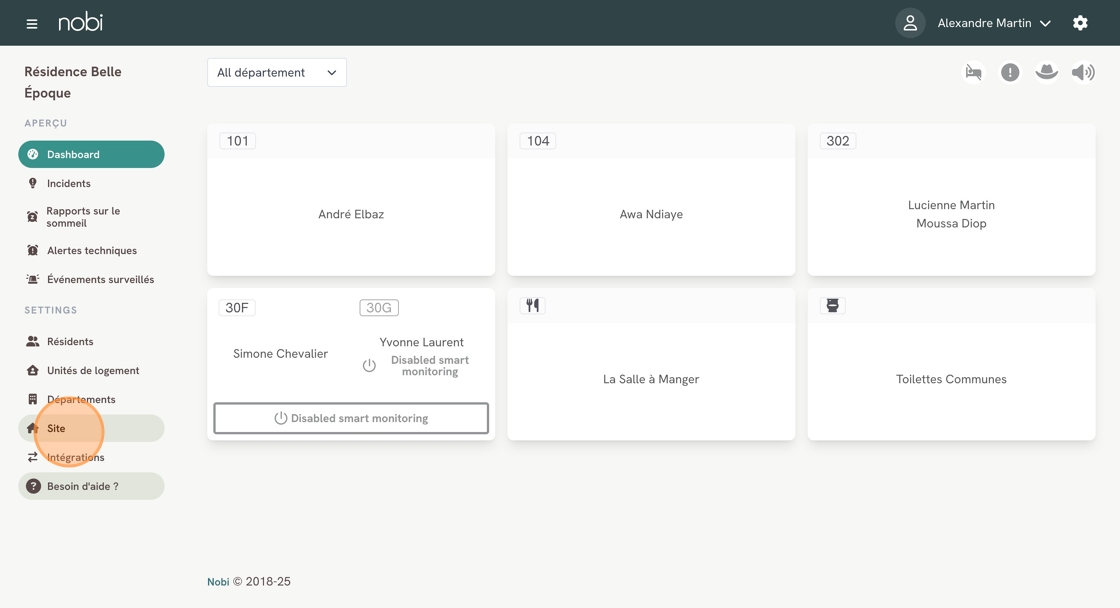
Task: Open room 101 André Elbaz card
Action: (x=351, y=214)
